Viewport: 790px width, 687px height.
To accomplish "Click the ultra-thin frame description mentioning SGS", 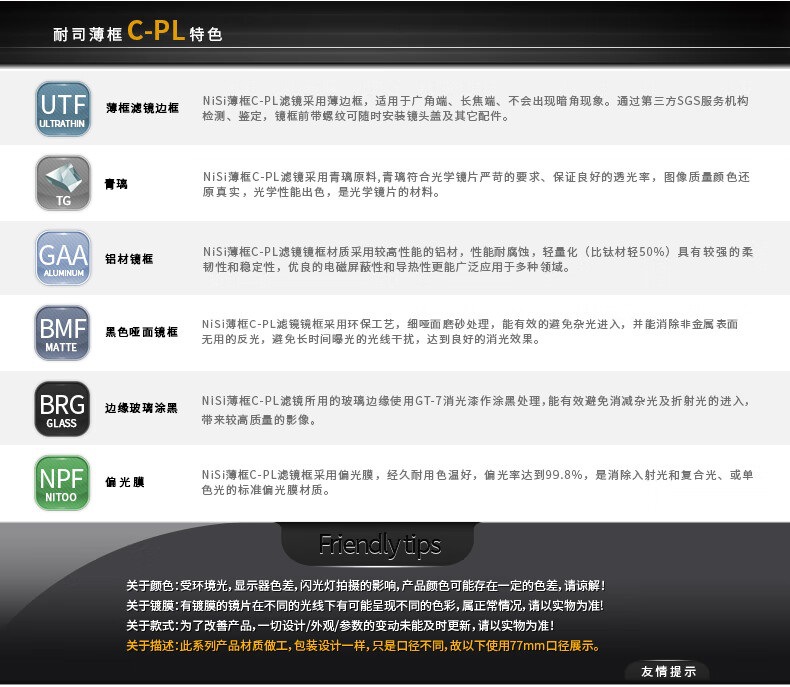I will tap(476, 108).
